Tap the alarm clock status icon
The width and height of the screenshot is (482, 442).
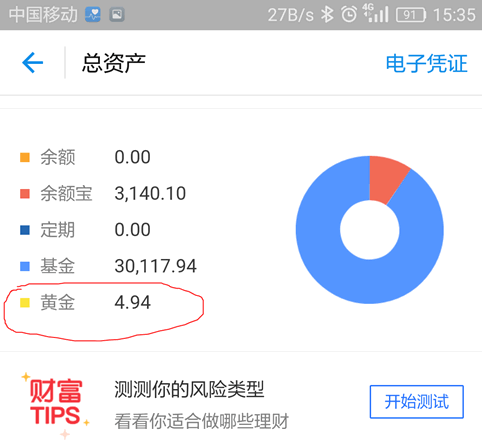click(x=349, y=15)
